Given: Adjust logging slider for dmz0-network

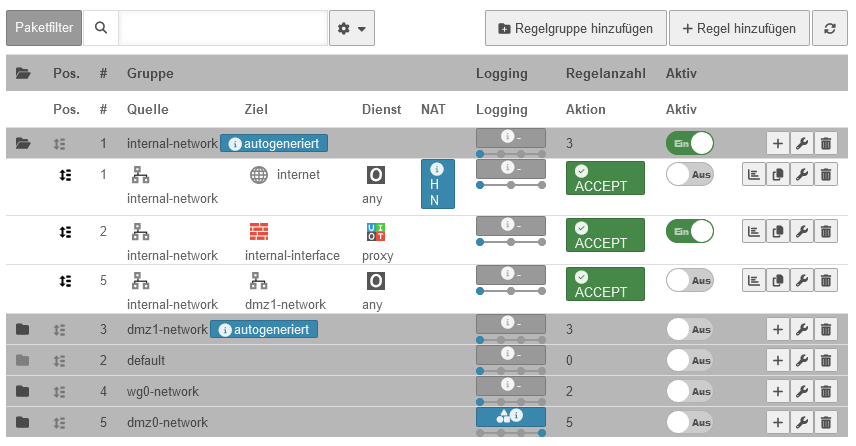Looking at the screenshot, I should 511,434.
